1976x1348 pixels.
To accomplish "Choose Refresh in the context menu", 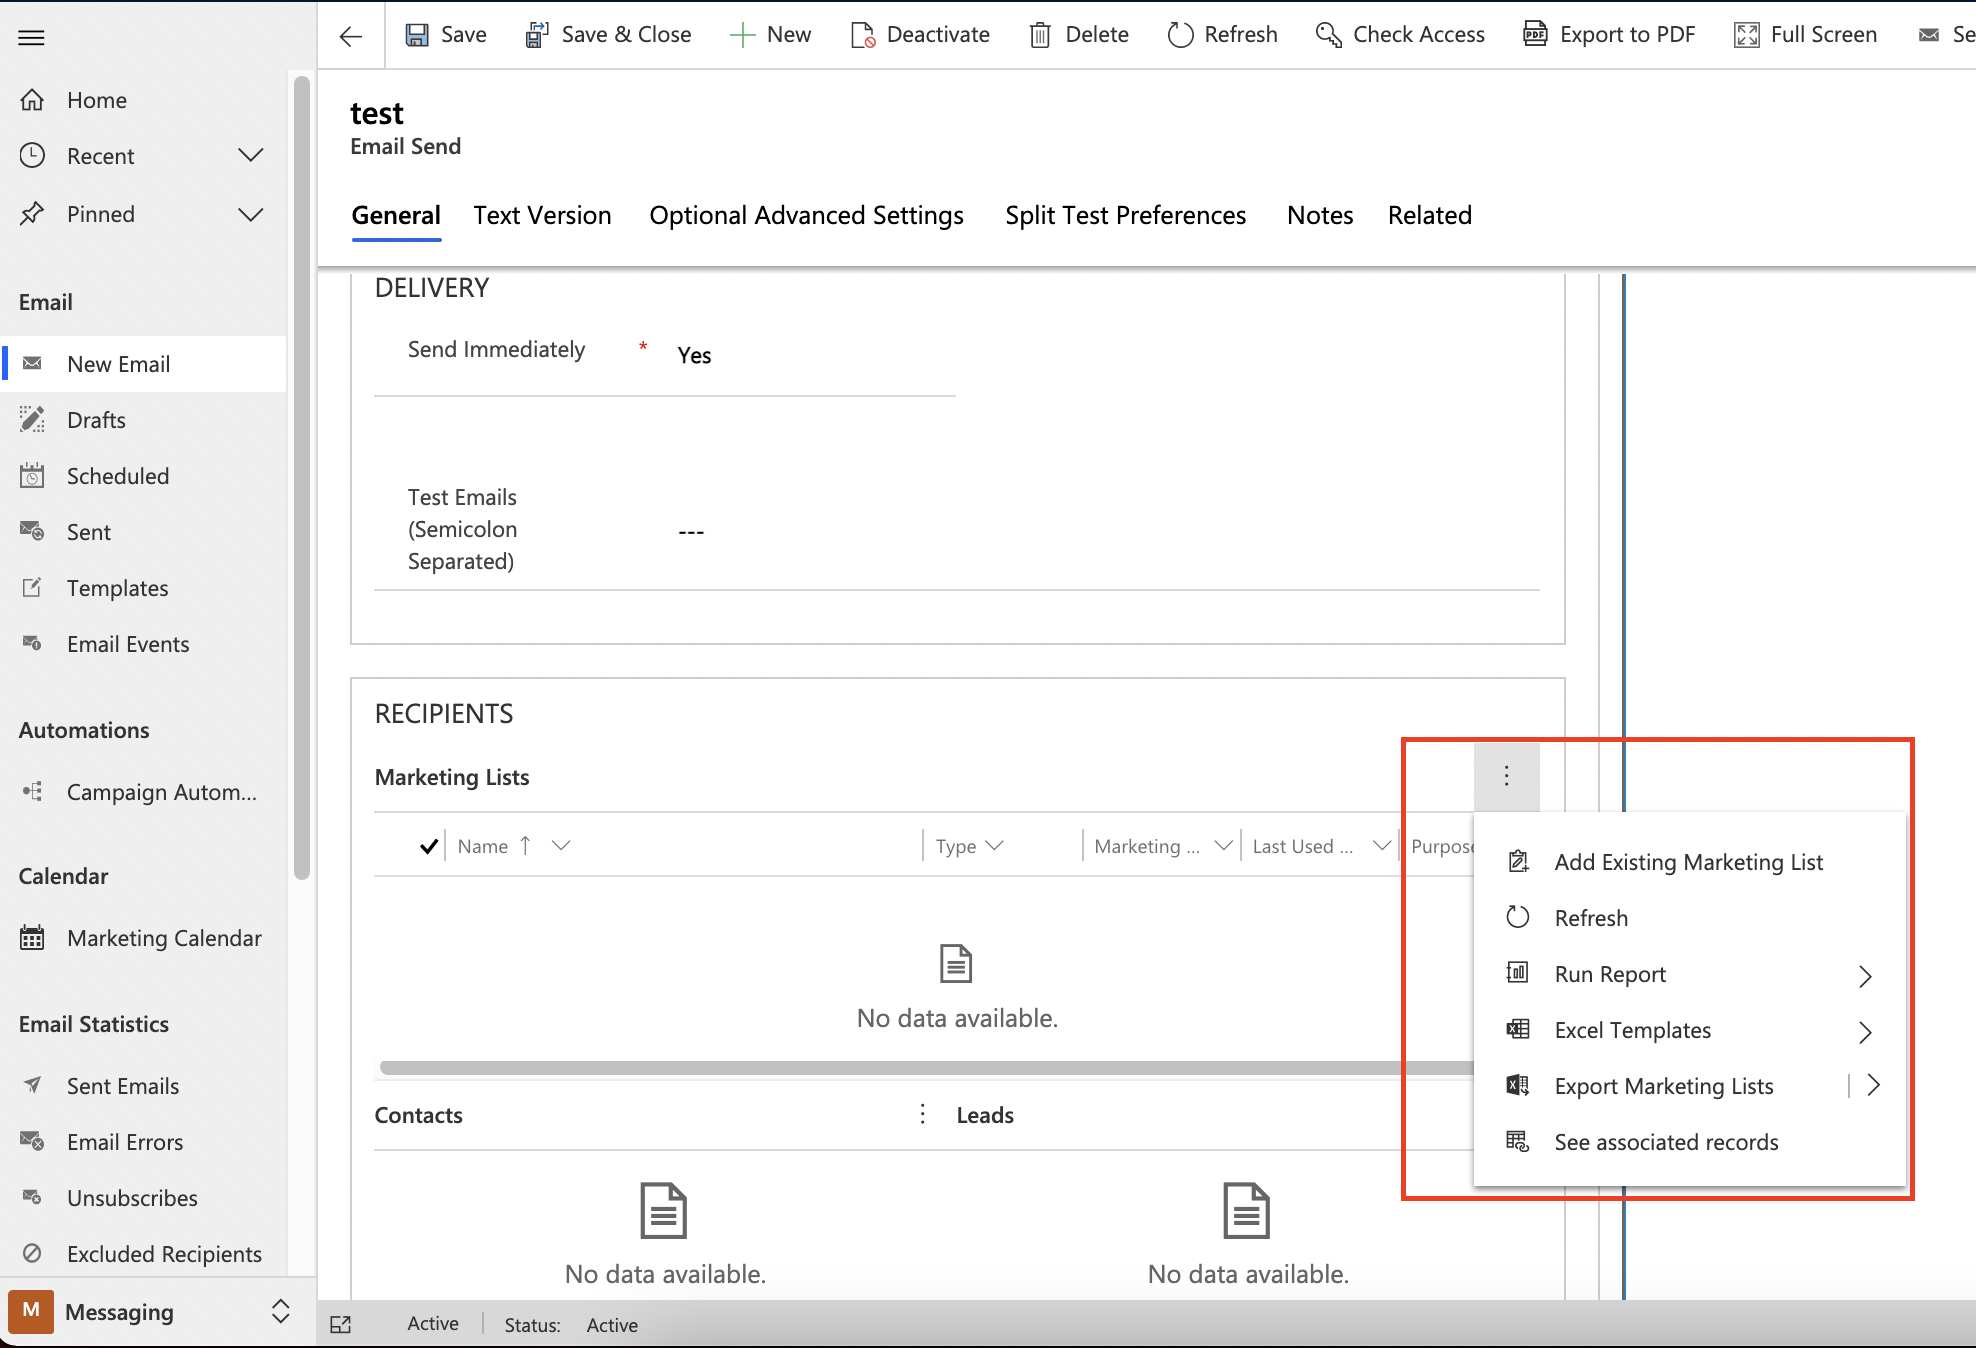I will [1689, 918].
